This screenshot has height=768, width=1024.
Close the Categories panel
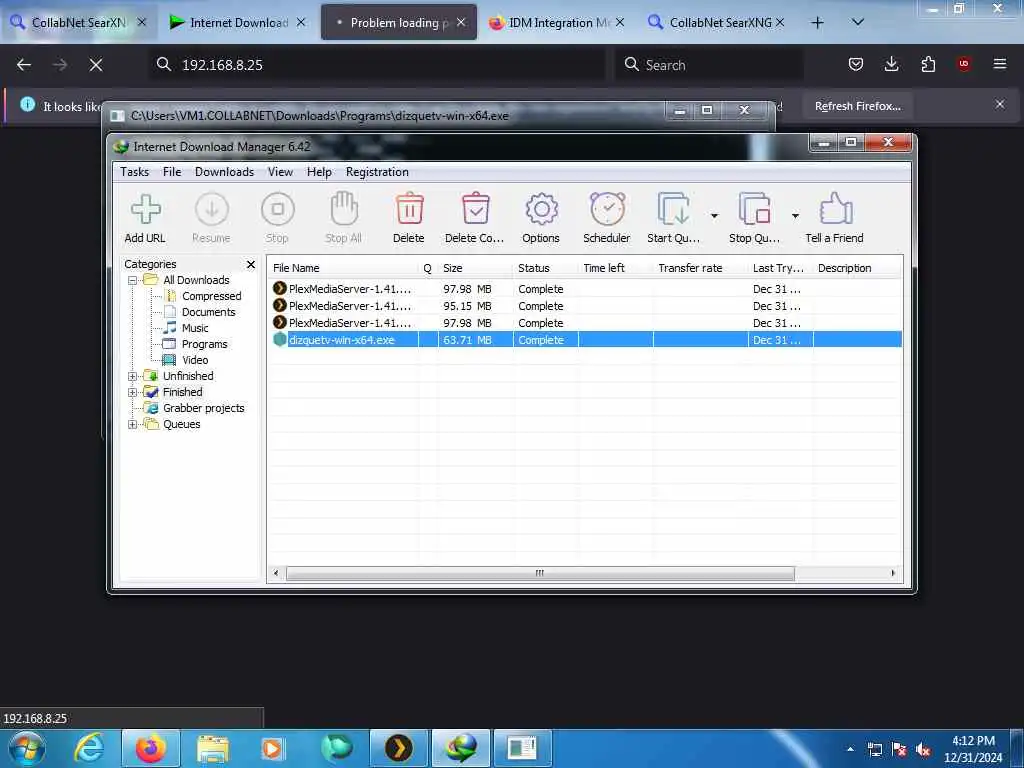pos(251,264)
